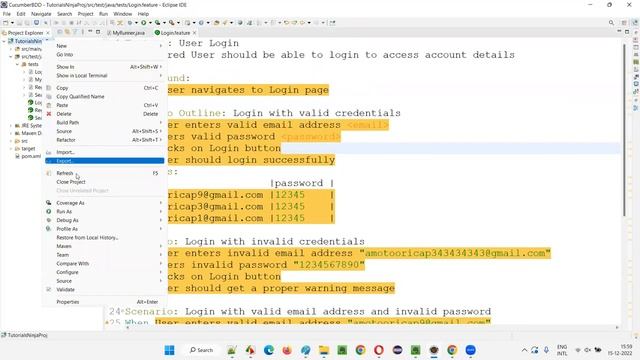Click the Coverage toolbar icon
Image resolution: width=640 pixels, height=360 pixels.
[158, 23]
